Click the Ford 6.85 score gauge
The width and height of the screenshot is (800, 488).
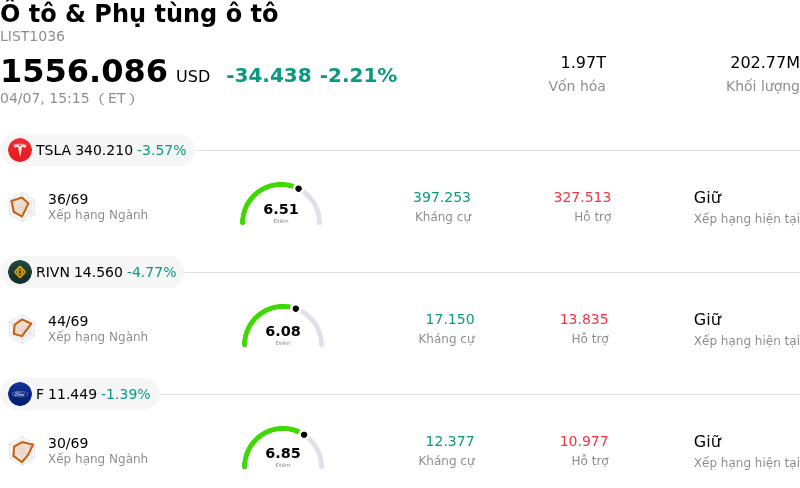(x=283, y=449)
